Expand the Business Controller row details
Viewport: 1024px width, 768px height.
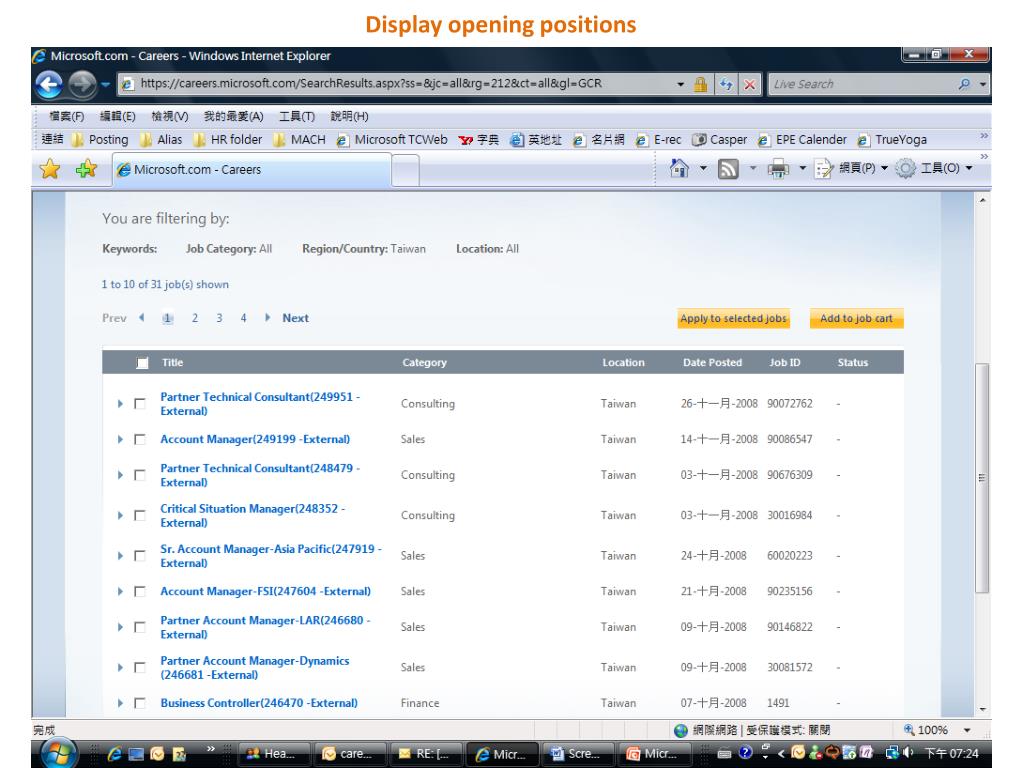coord(120,703)
